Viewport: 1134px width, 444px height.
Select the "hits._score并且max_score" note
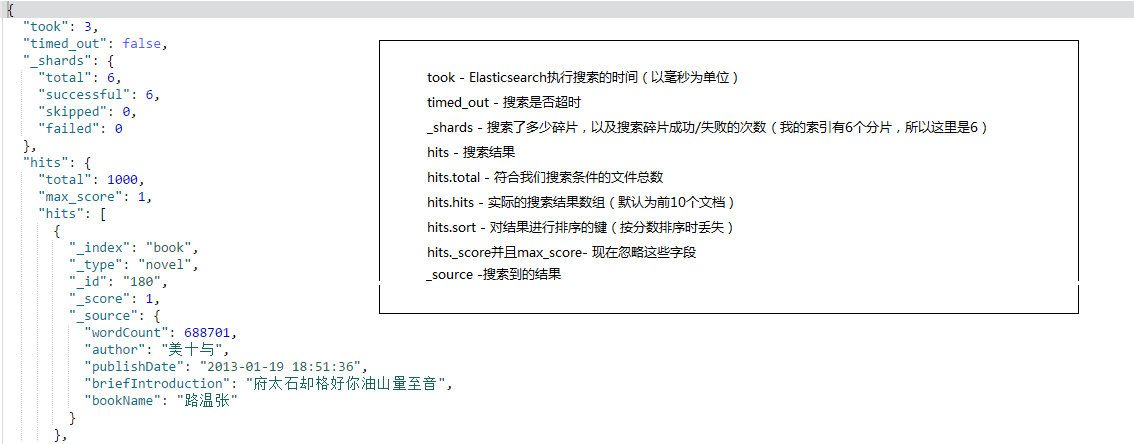562,252
